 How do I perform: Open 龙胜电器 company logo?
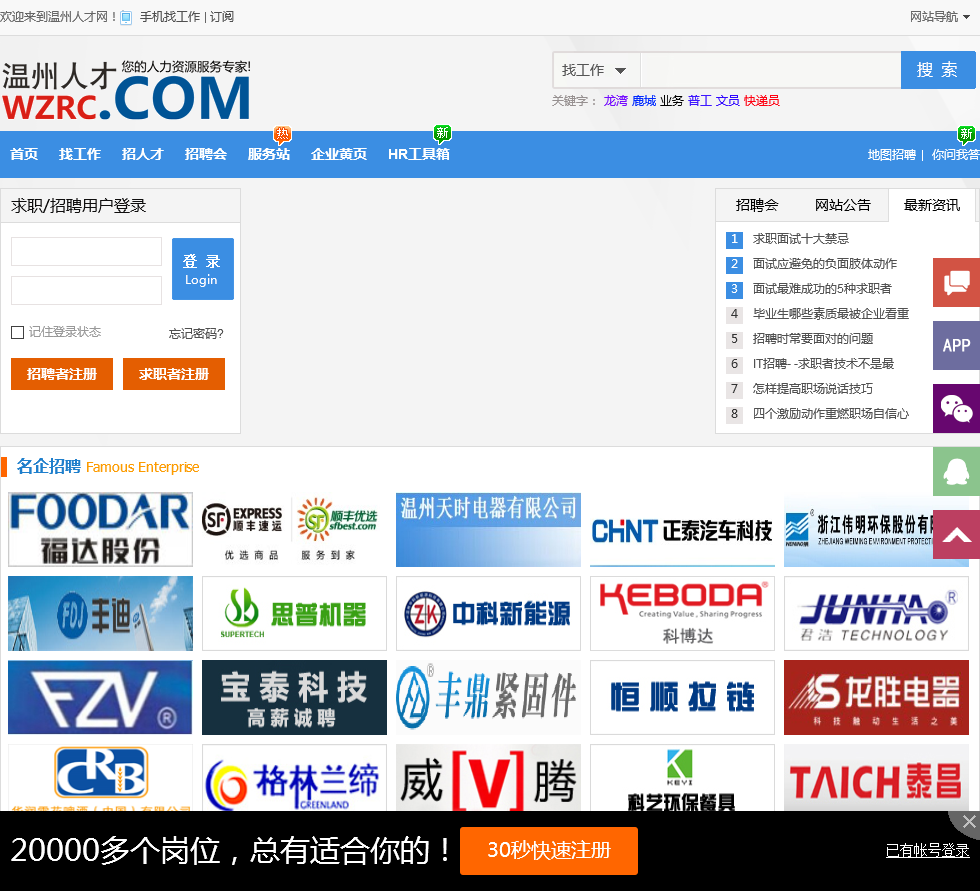click(x=876, y=697)
